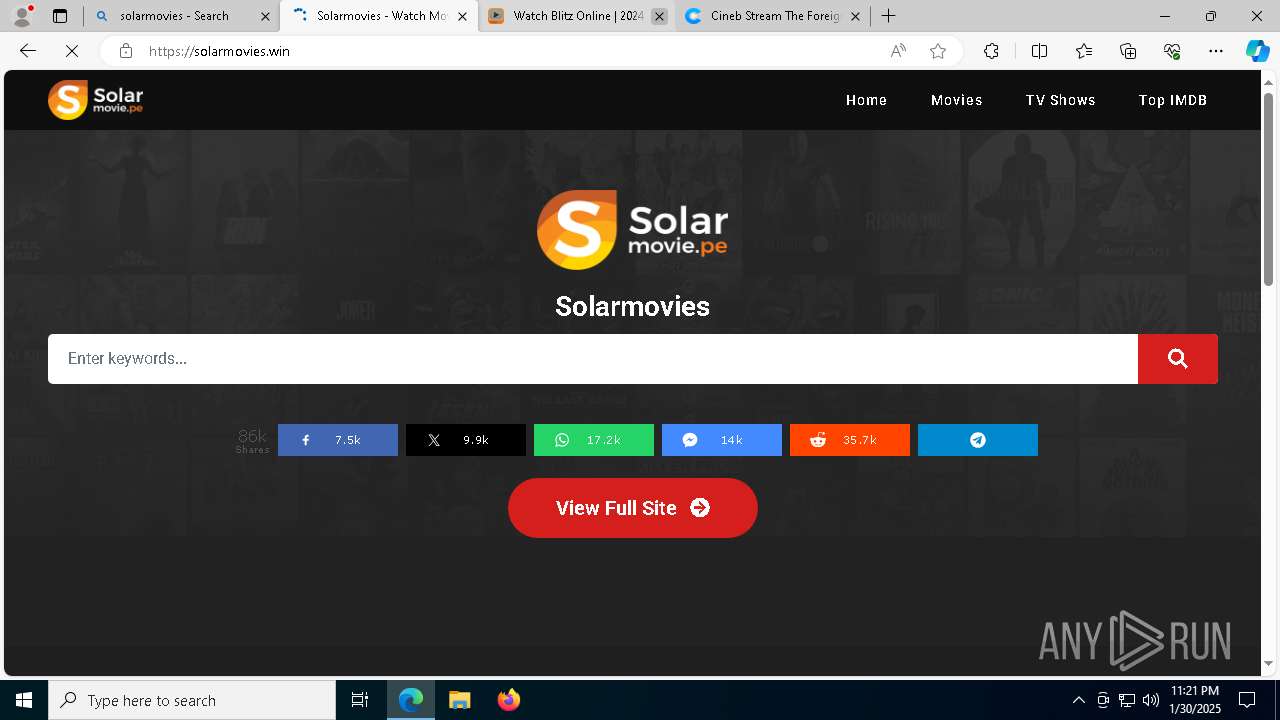
Task: Open browser Extensions menu
Action: click(x=991, y=51)
